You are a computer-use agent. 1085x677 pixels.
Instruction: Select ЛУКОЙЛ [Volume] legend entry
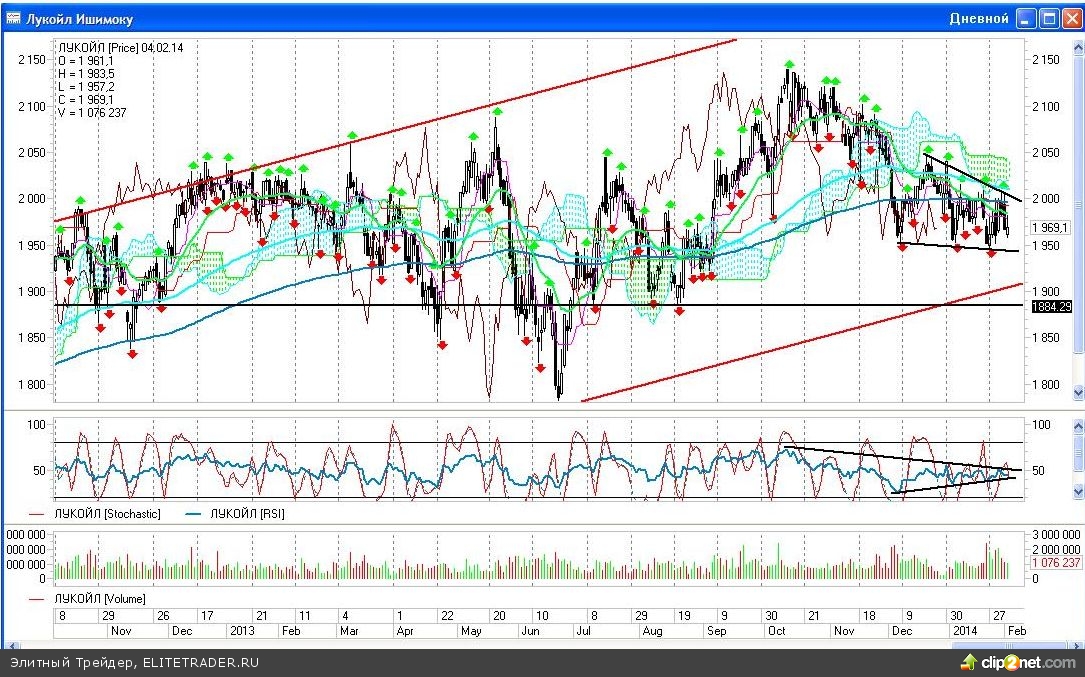click(x=90, y=598)
